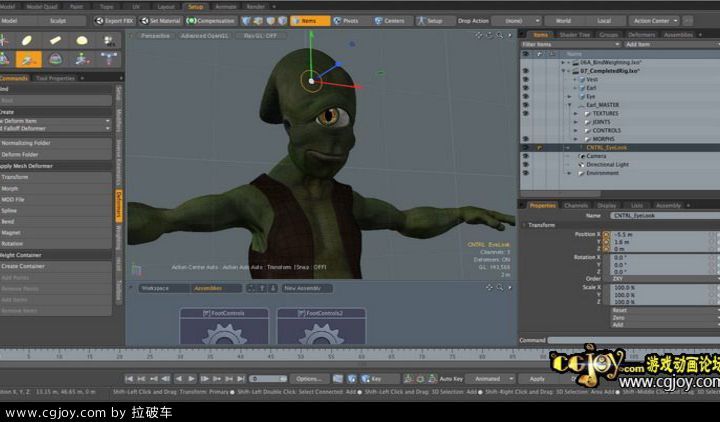The image size is (720, 422).
Task: Expand the TEXTURES folder
Action: point(576,113)
